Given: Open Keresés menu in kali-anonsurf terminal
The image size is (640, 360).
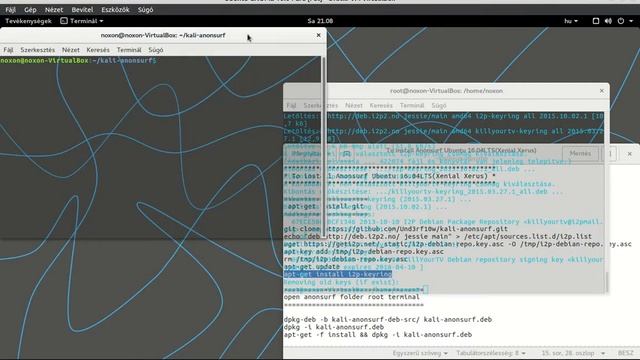Looking at the screenshot, I should [98, 50].
